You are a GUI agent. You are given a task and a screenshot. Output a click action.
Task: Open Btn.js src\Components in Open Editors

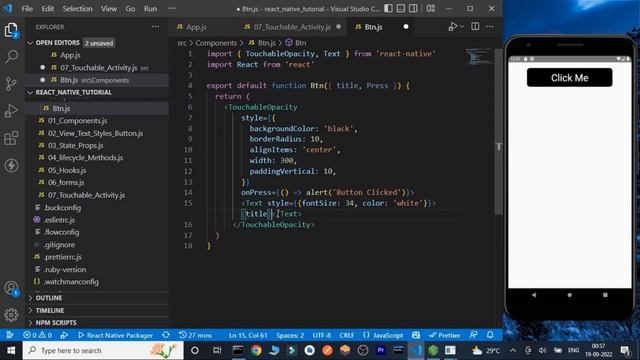coord(94,80)
